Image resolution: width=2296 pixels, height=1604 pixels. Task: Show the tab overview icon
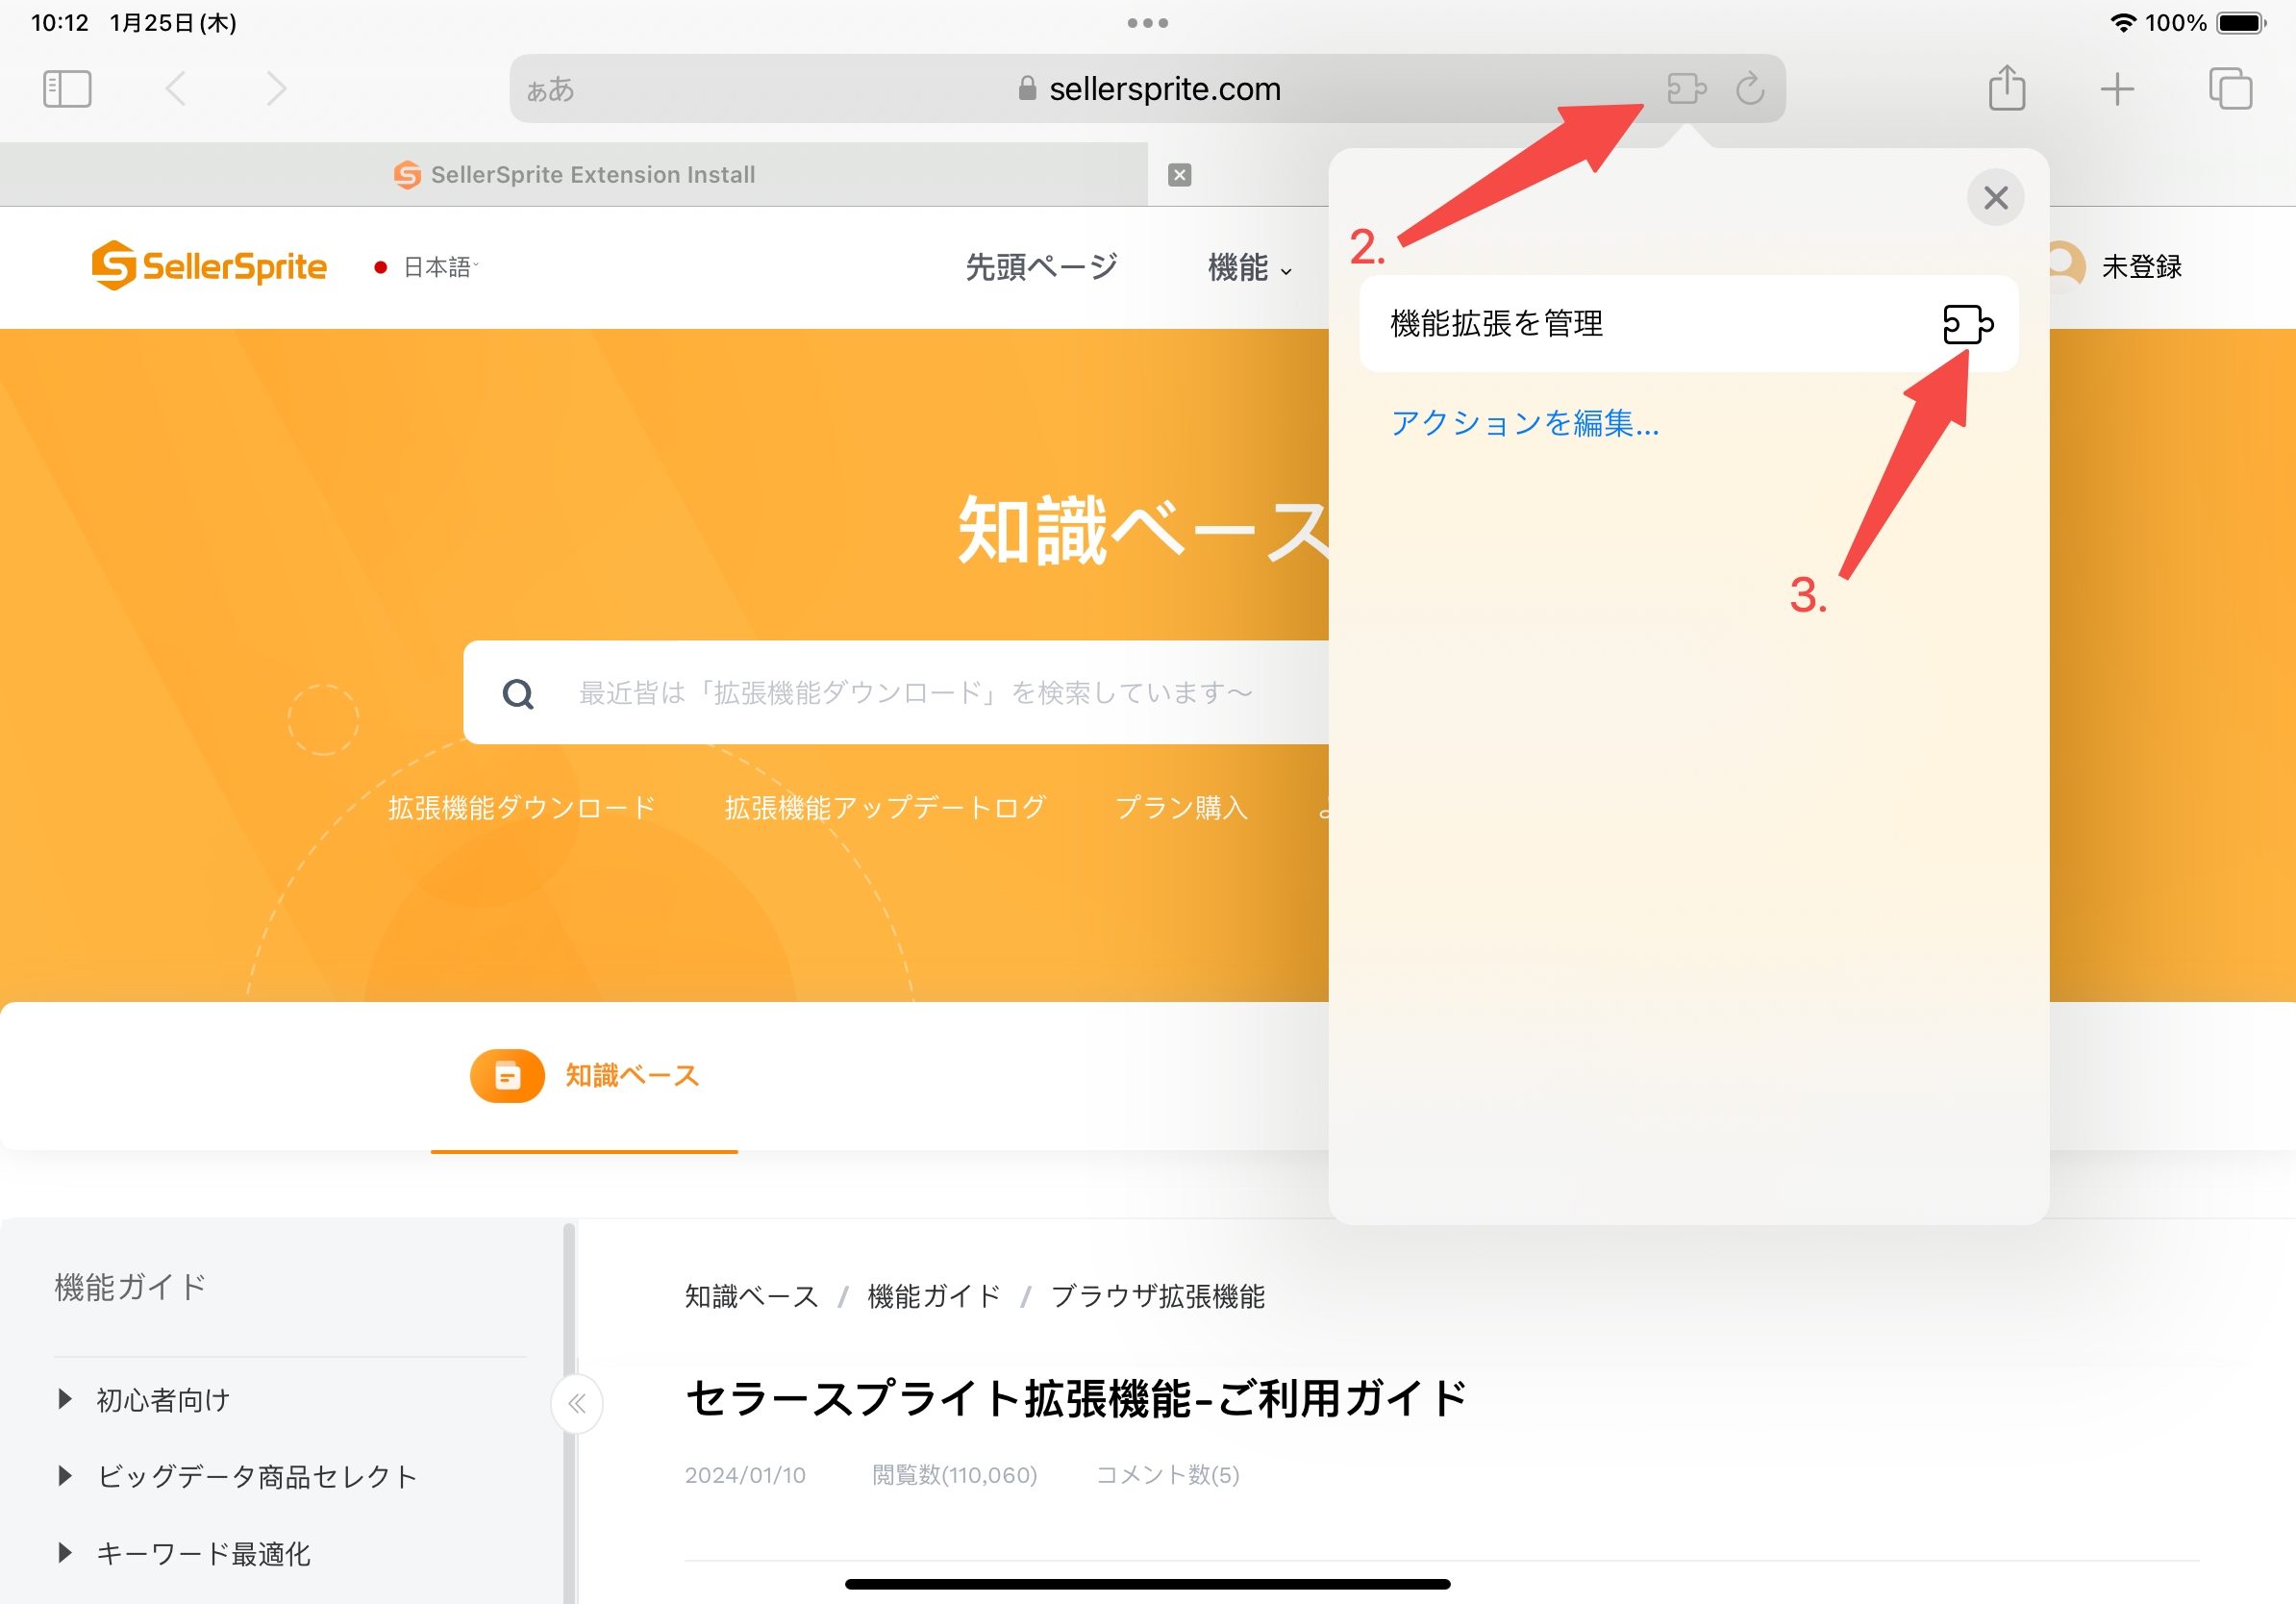coord(2230,89)
